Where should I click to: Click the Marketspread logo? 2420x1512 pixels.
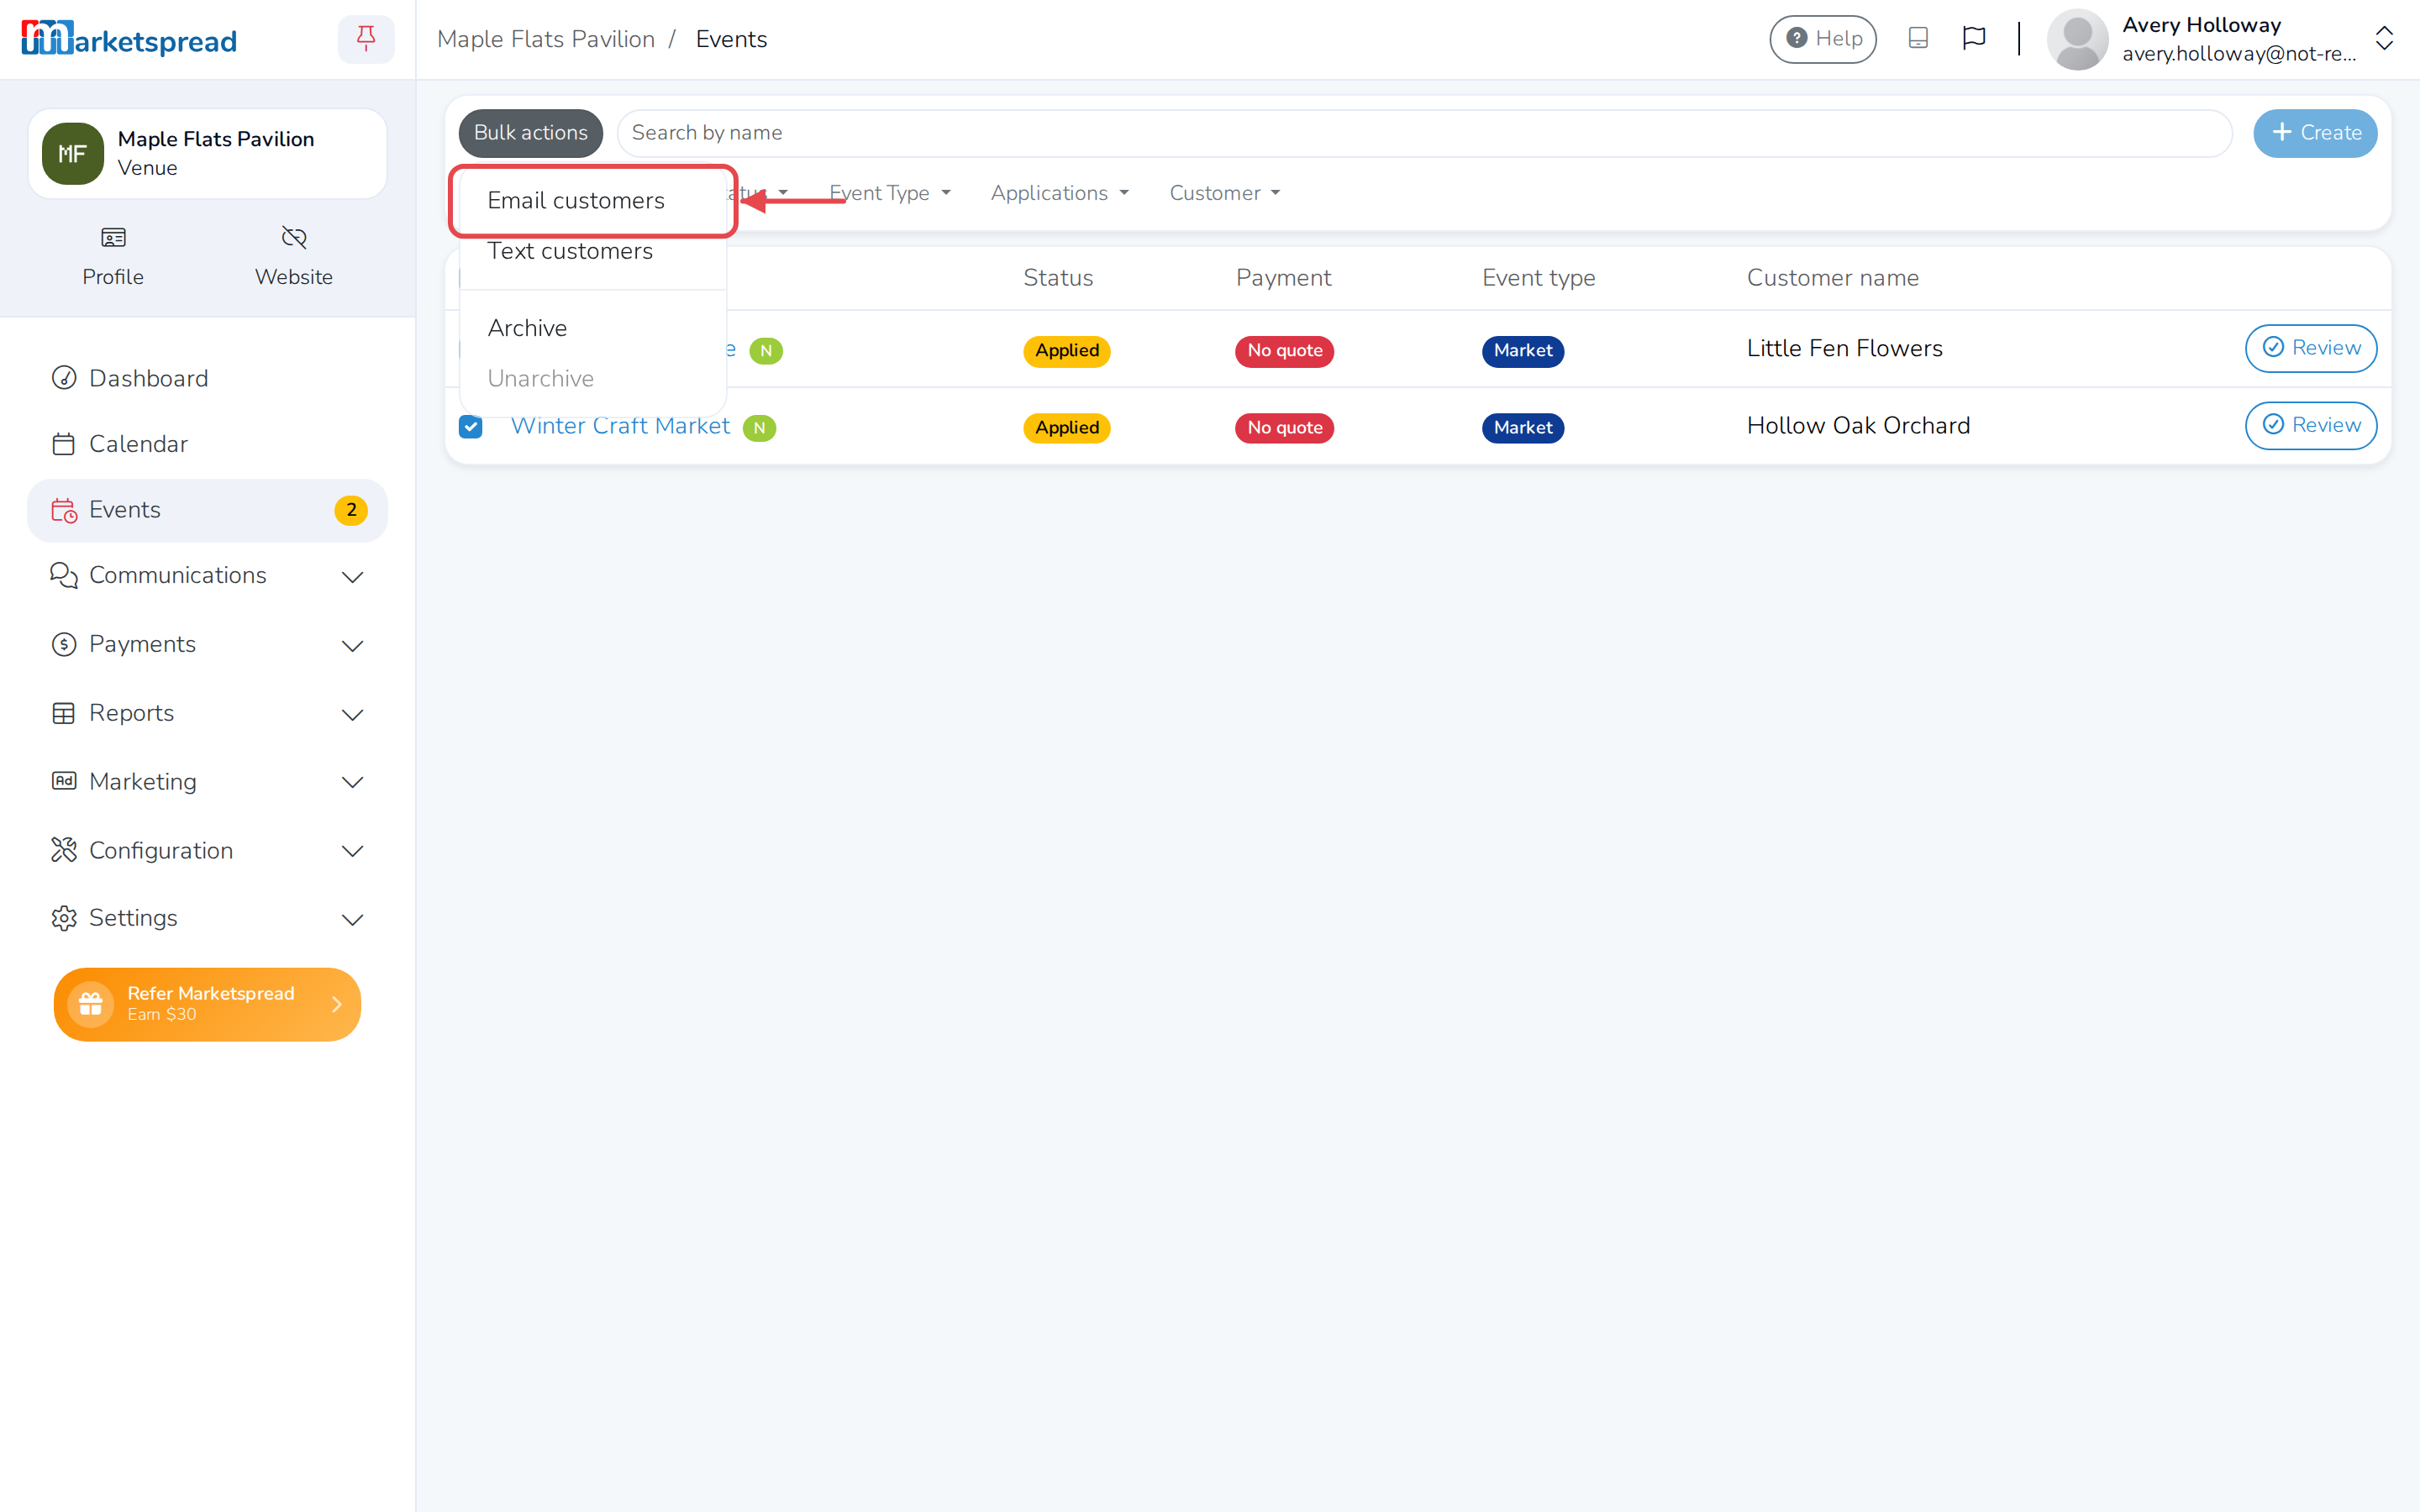129,39
